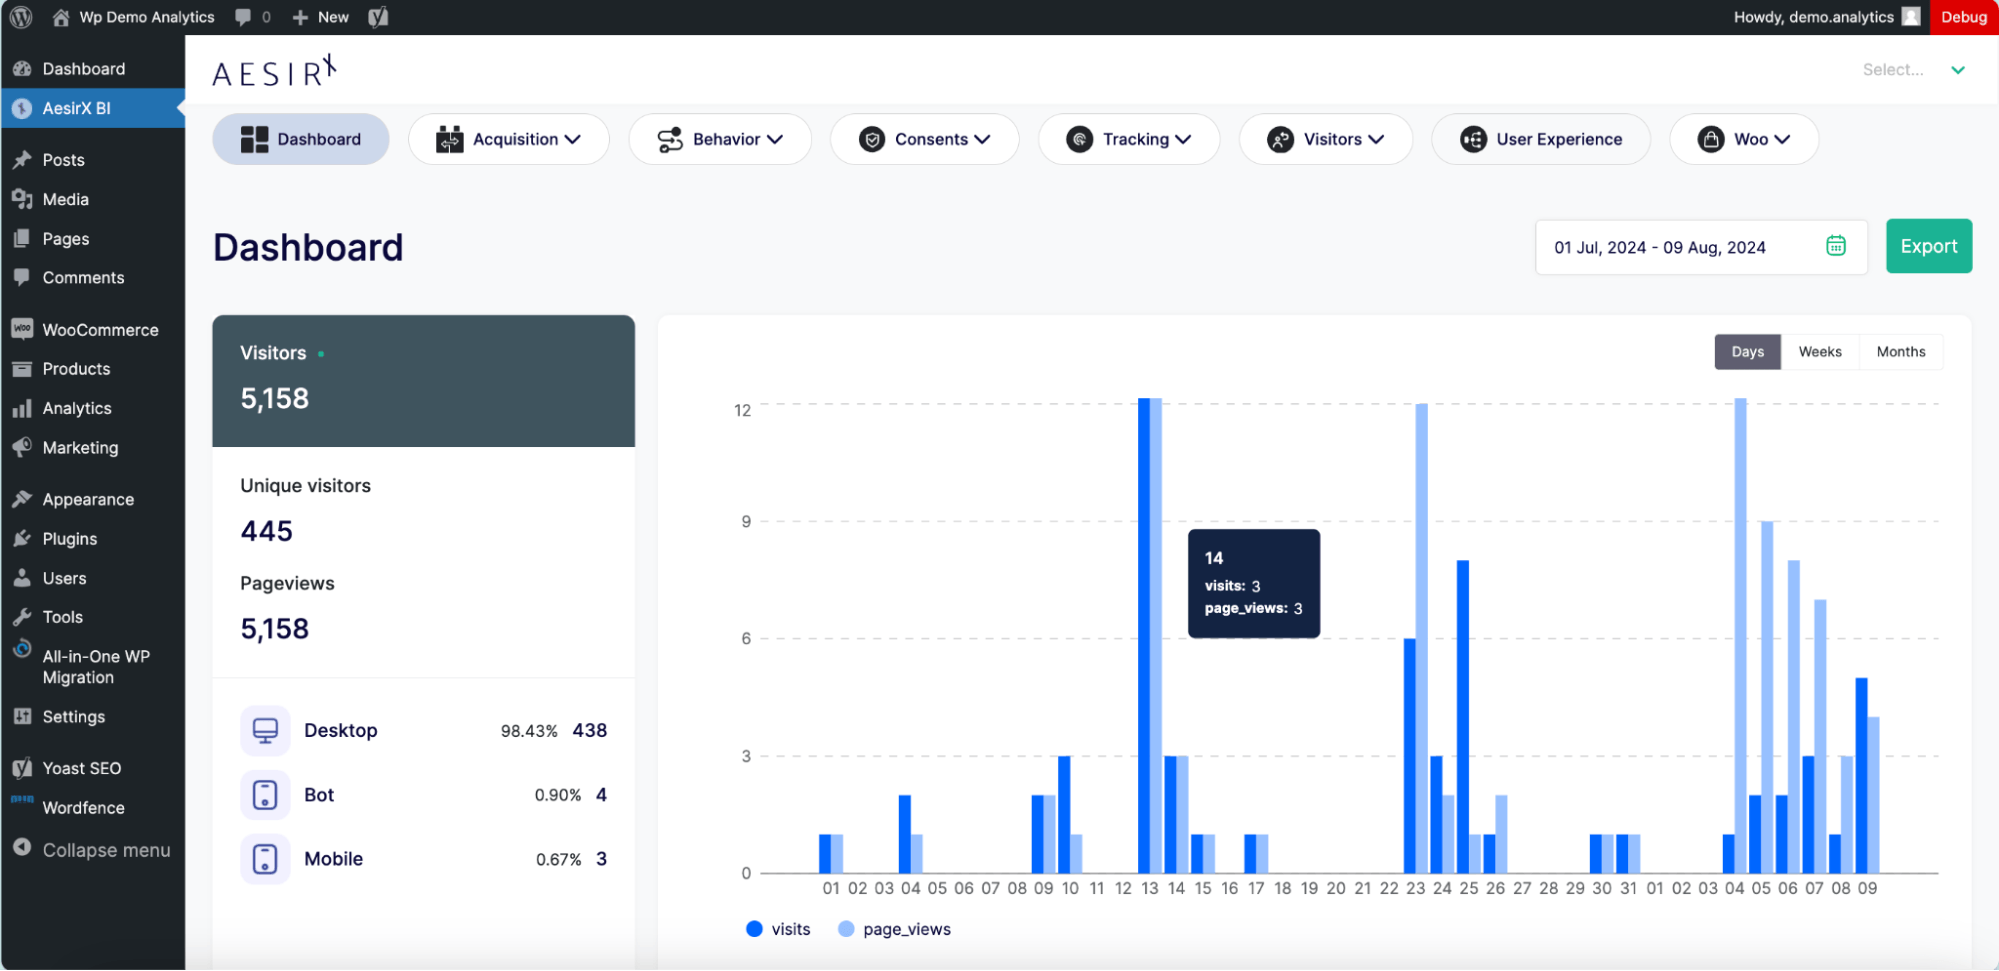Viewport: 1999px width, 971px height.
Task: Click the Collapse menu arrow icon
Action: pos(22,848)
